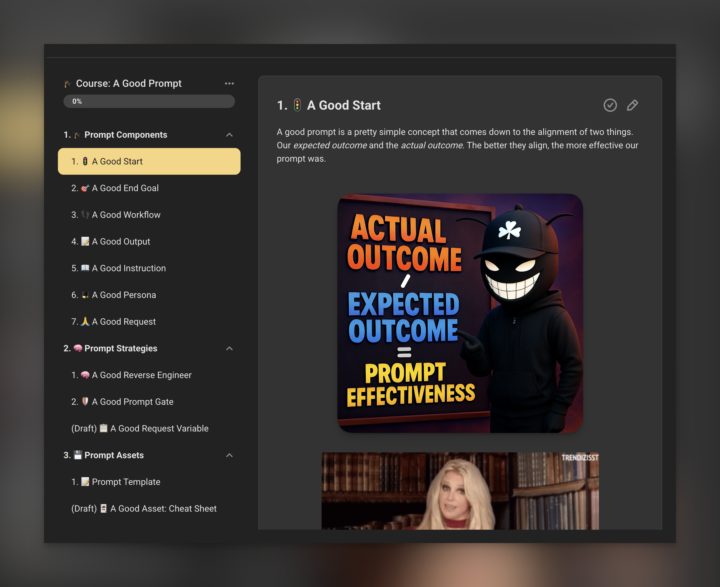The height and width of the screenshot is (587, 720).
Task: Click the top hat icon of A Good Persona
Action: [x=85, y=295]
